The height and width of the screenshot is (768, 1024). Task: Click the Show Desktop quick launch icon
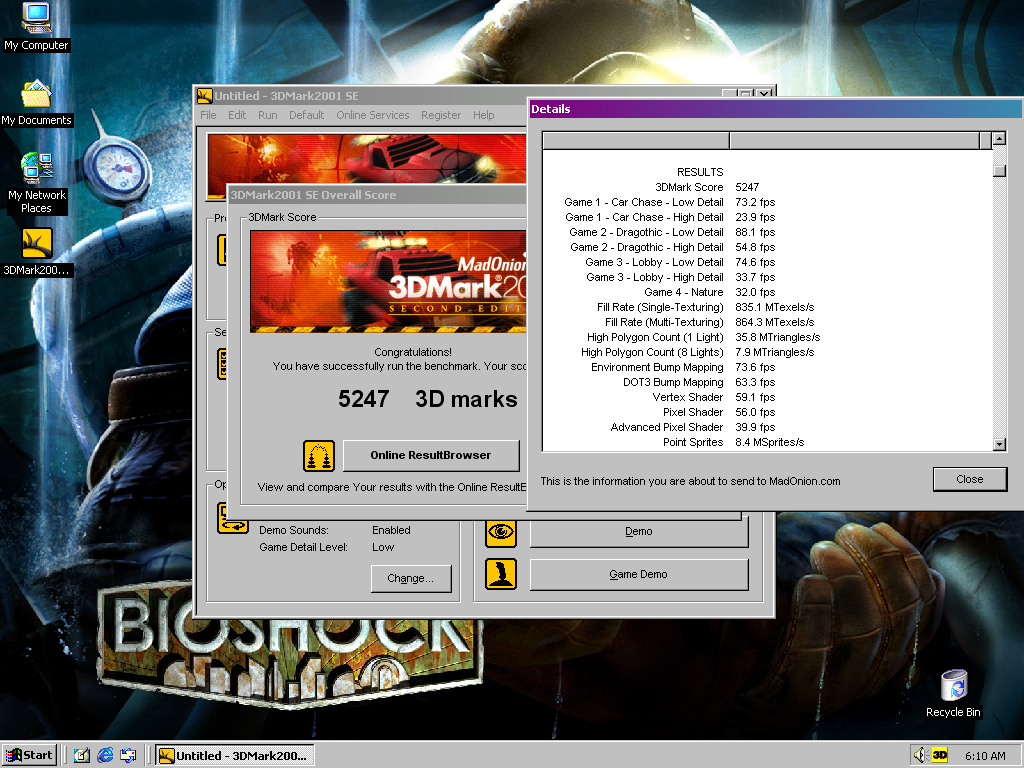(x=82, y=756)
